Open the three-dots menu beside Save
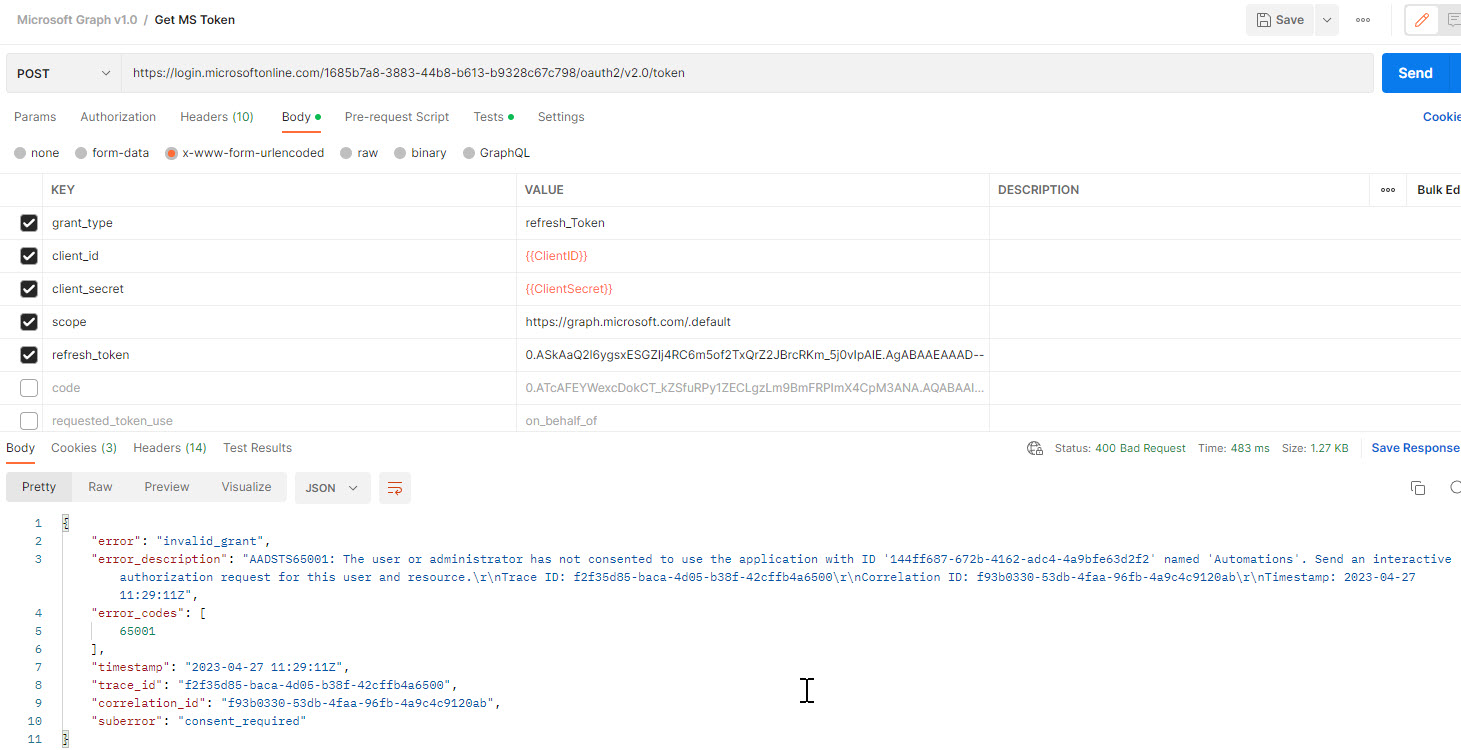 [1362, 20]
